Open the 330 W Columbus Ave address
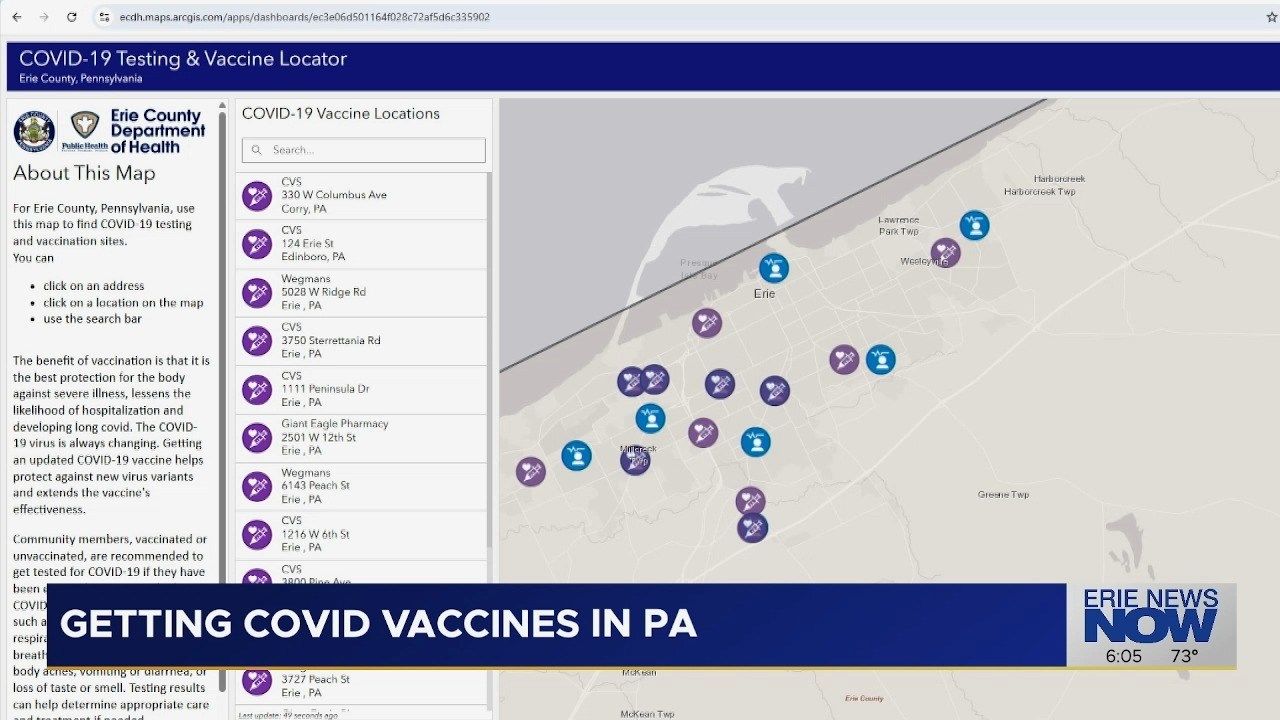The image size is (1280, 720). (334, 195)
